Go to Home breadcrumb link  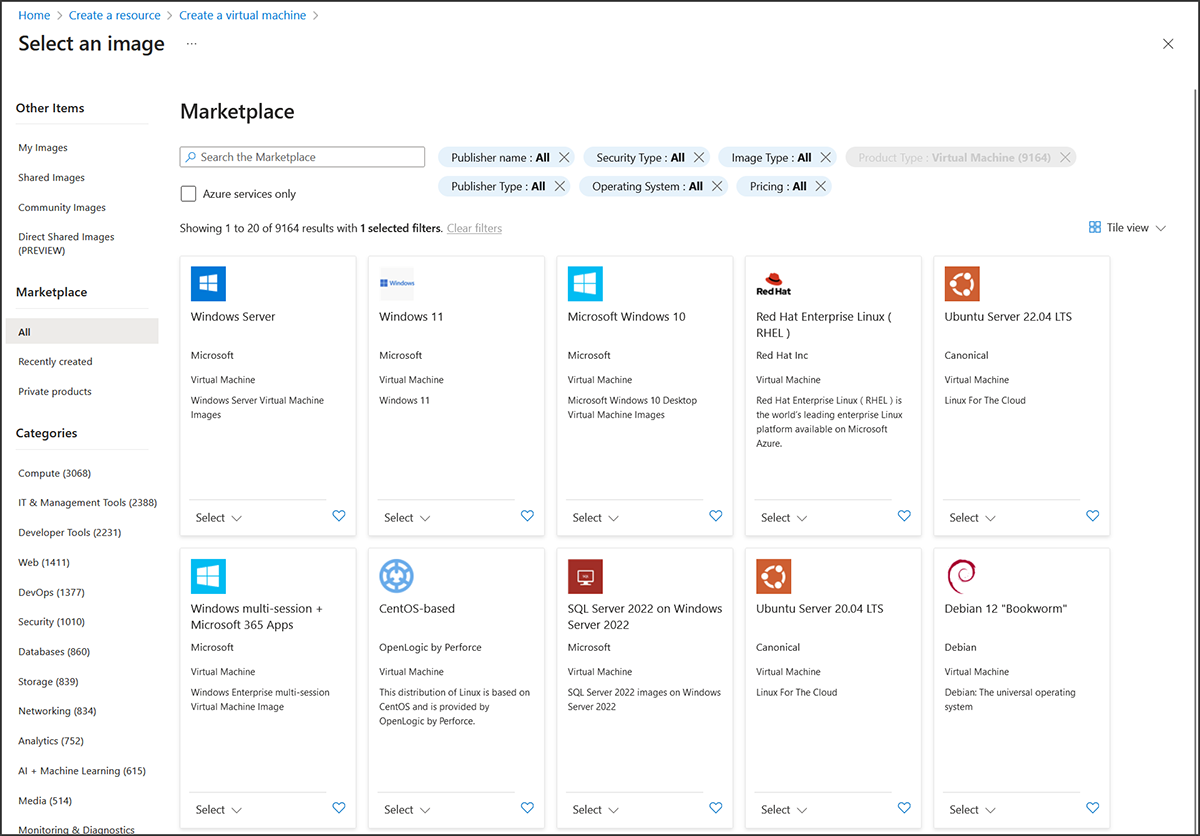[34, 15]
